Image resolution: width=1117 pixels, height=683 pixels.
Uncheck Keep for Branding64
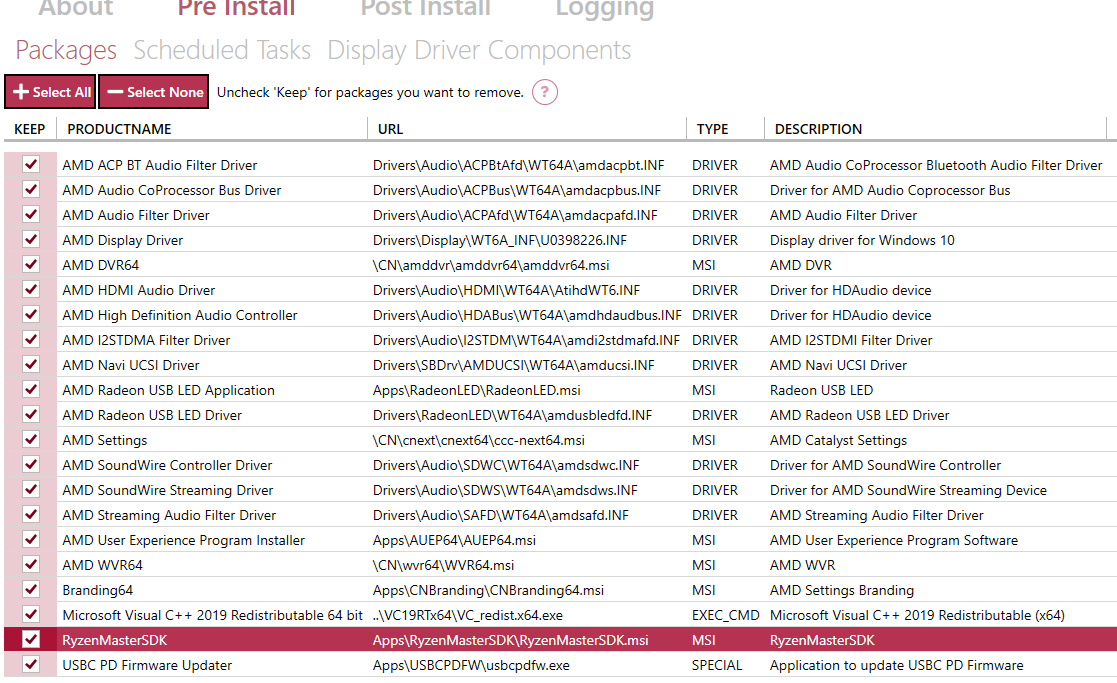coord(31,590)
